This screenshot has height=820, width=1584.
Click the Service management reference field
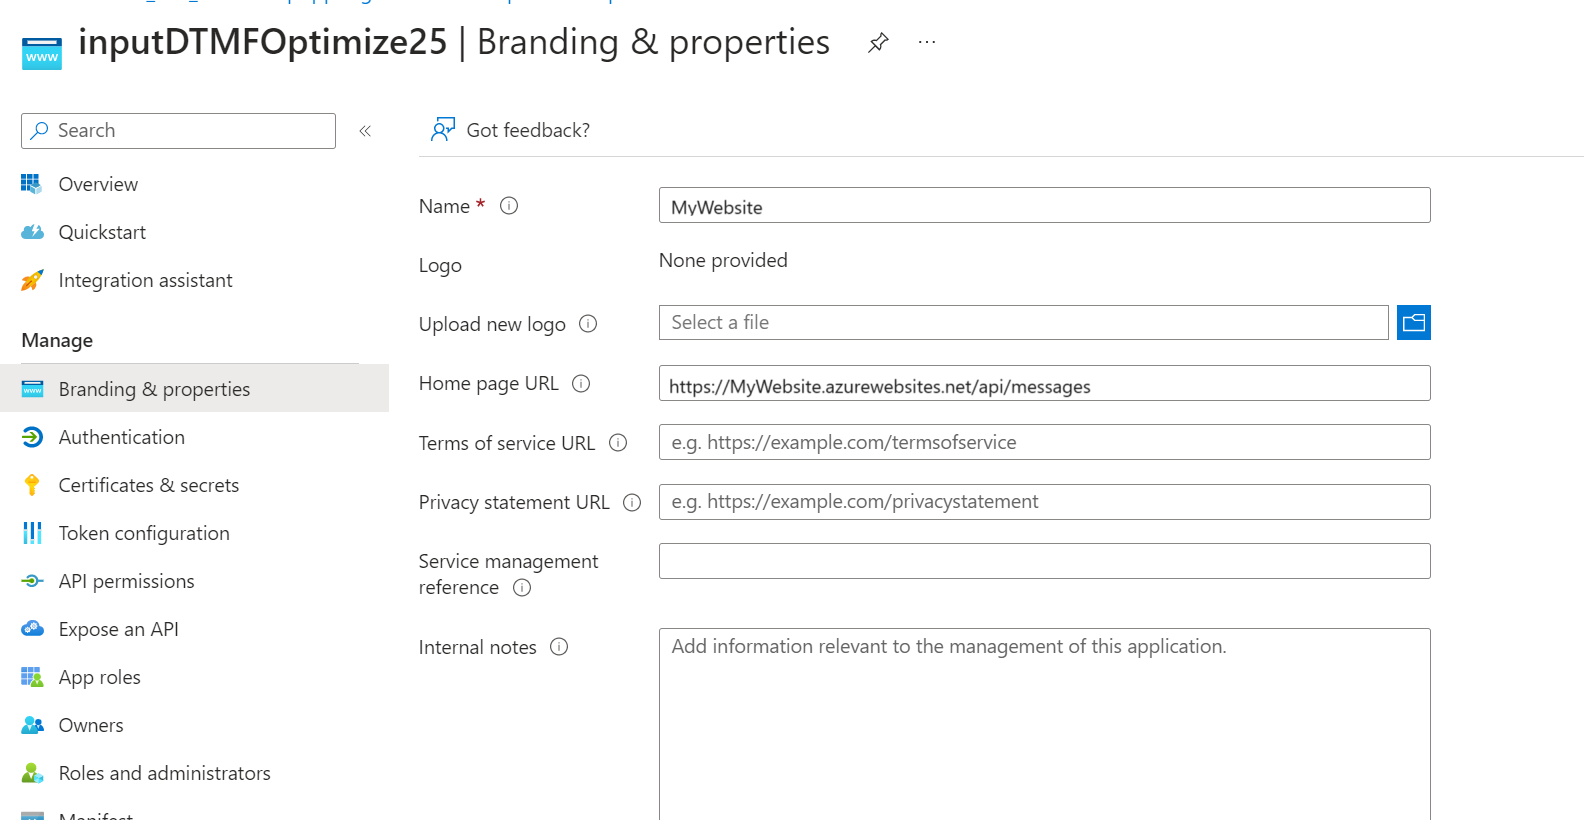click(1044, 561)
